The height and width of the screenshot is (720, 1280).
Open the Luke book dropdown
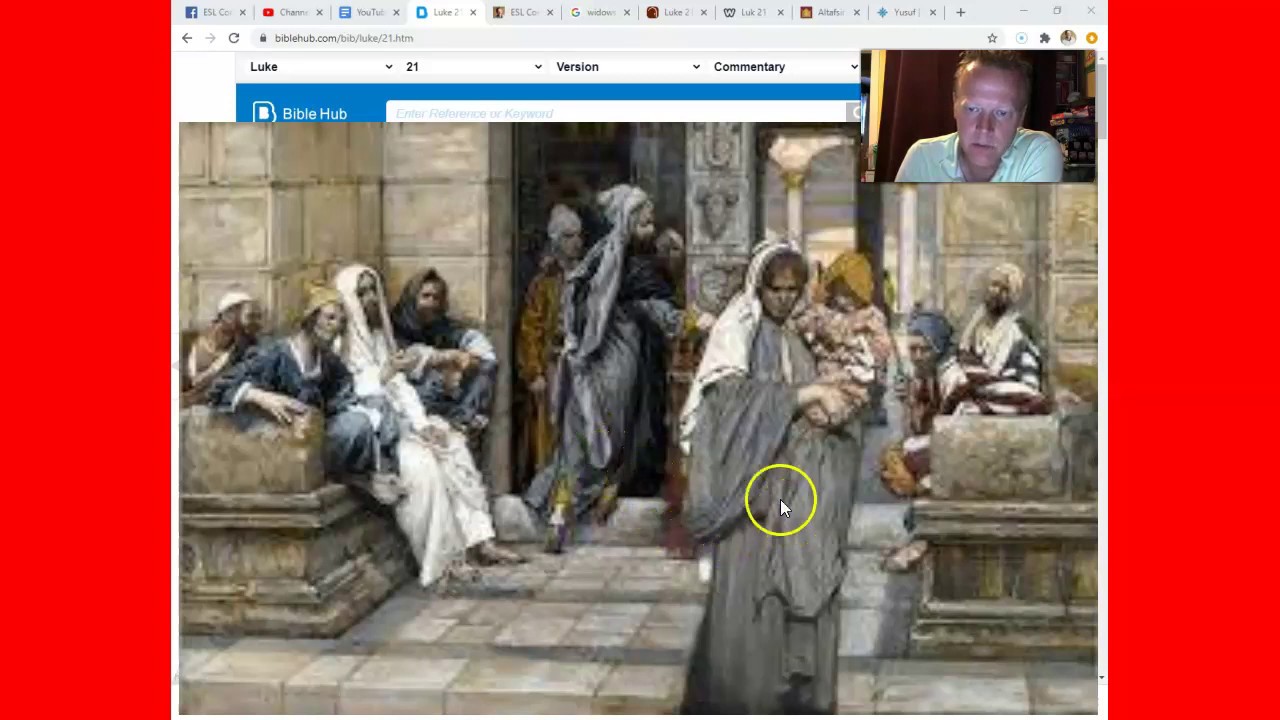tap(320, 67)
